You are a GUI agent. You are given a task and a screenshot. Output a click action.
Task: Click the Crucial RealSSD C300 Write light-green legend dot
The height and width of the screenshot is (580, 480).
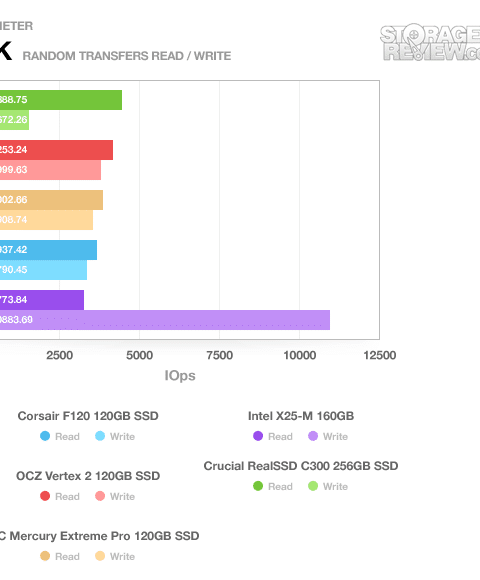click(313, 486)
